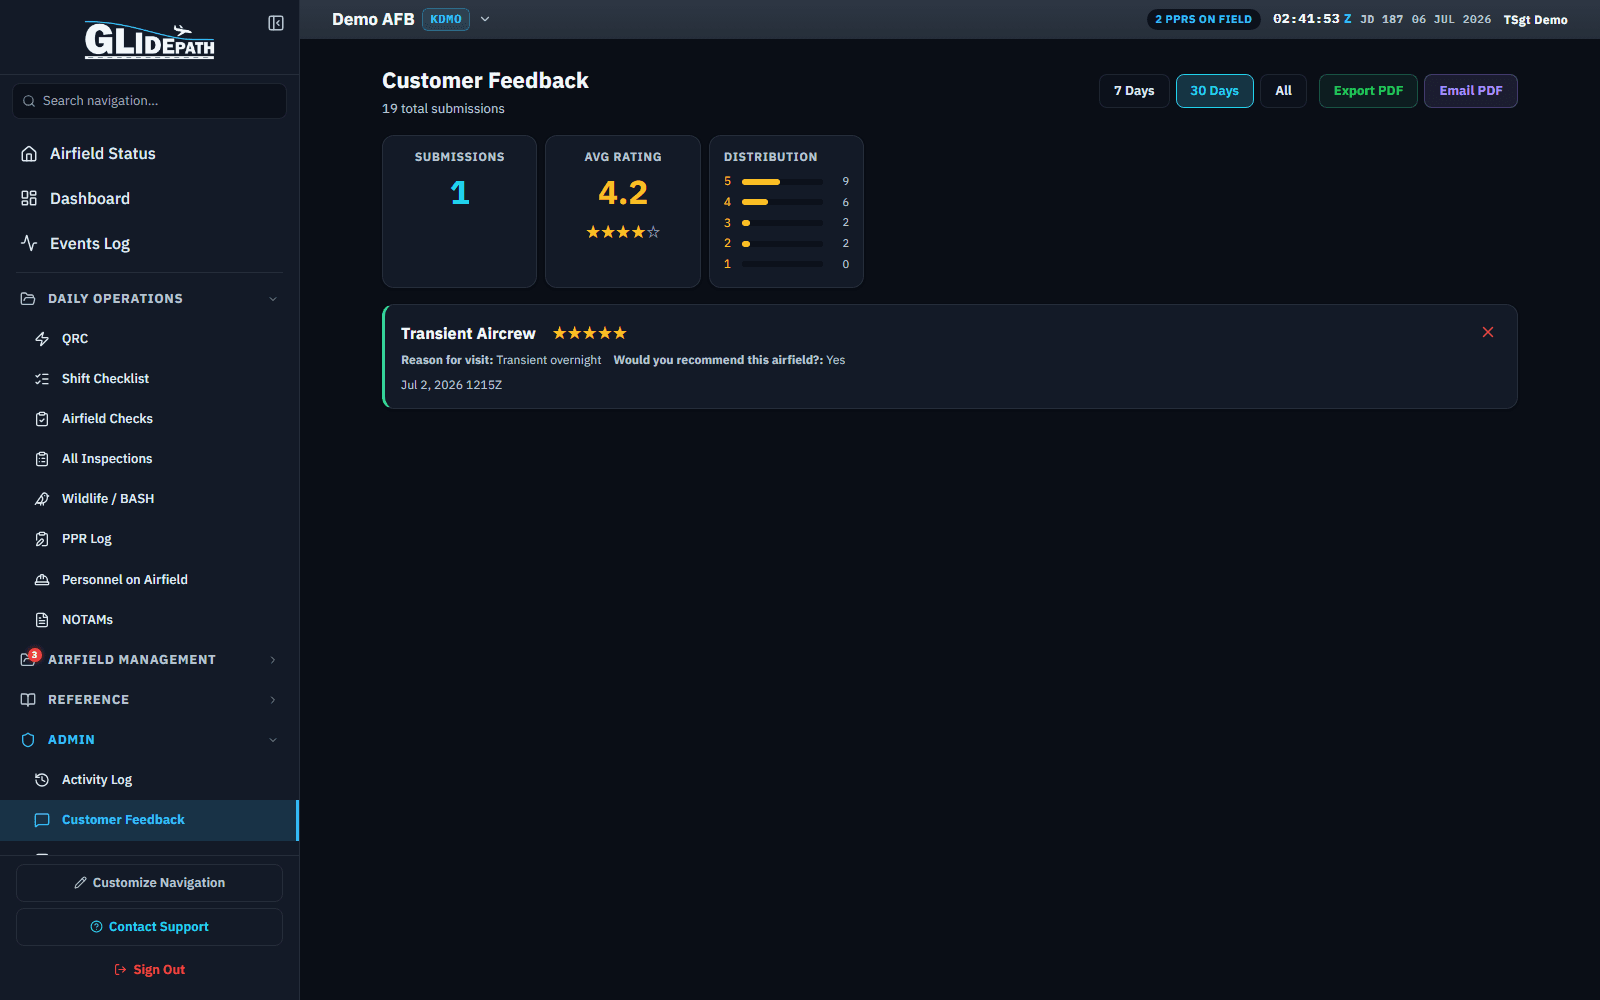Click Customize Navigation button
Screen dimensions: 1600x1000
[x=149, y=883]
